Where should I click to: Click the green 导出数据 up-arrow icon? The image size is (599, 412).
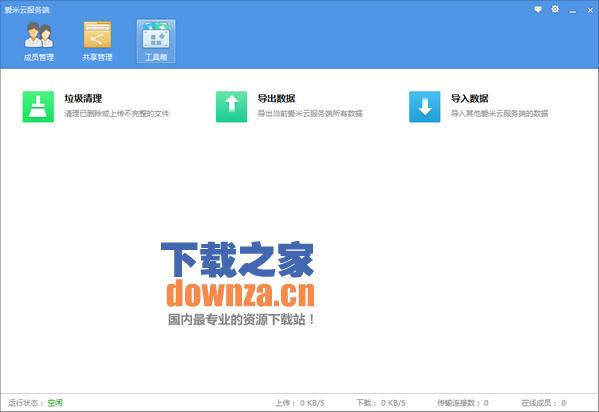[x=232, y=107]
